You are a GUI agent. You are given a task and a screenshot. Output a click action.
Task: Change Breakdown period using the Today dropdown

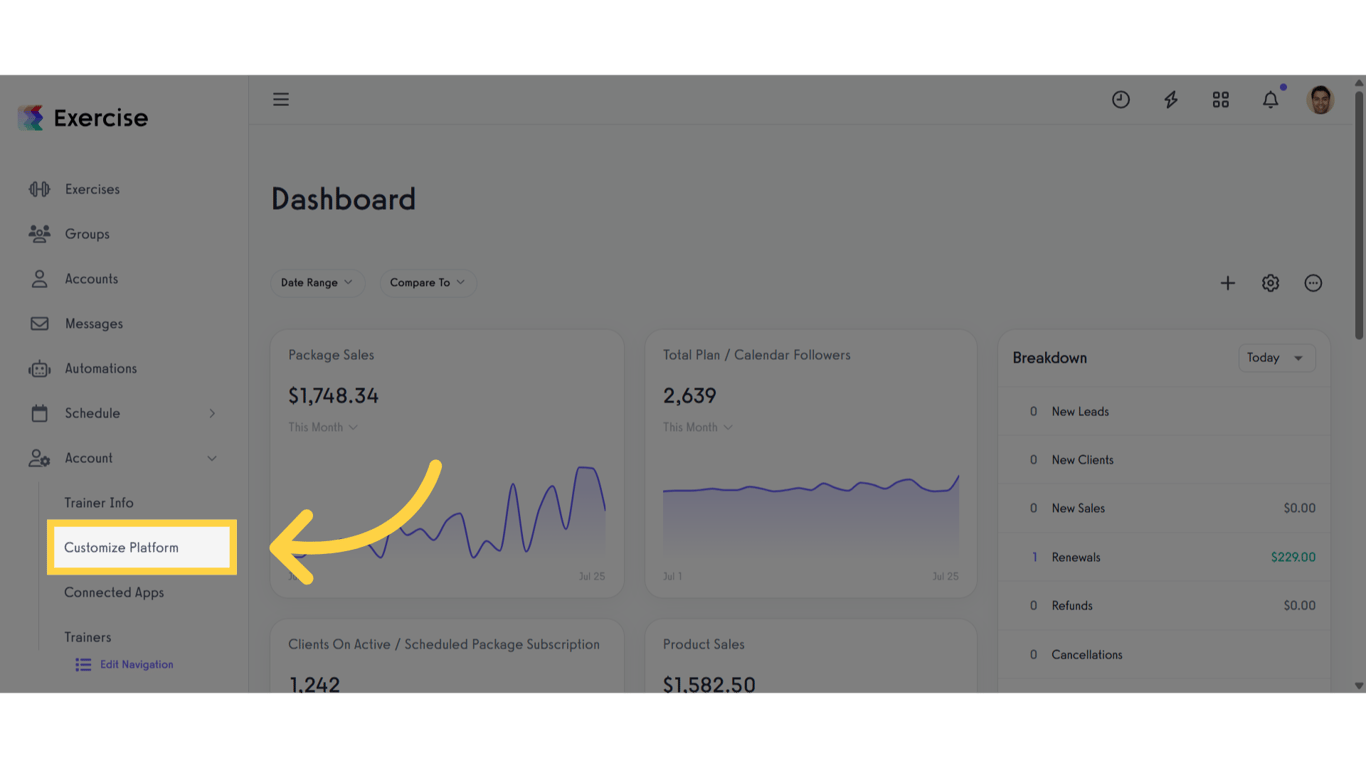[x=1276, y=357]
